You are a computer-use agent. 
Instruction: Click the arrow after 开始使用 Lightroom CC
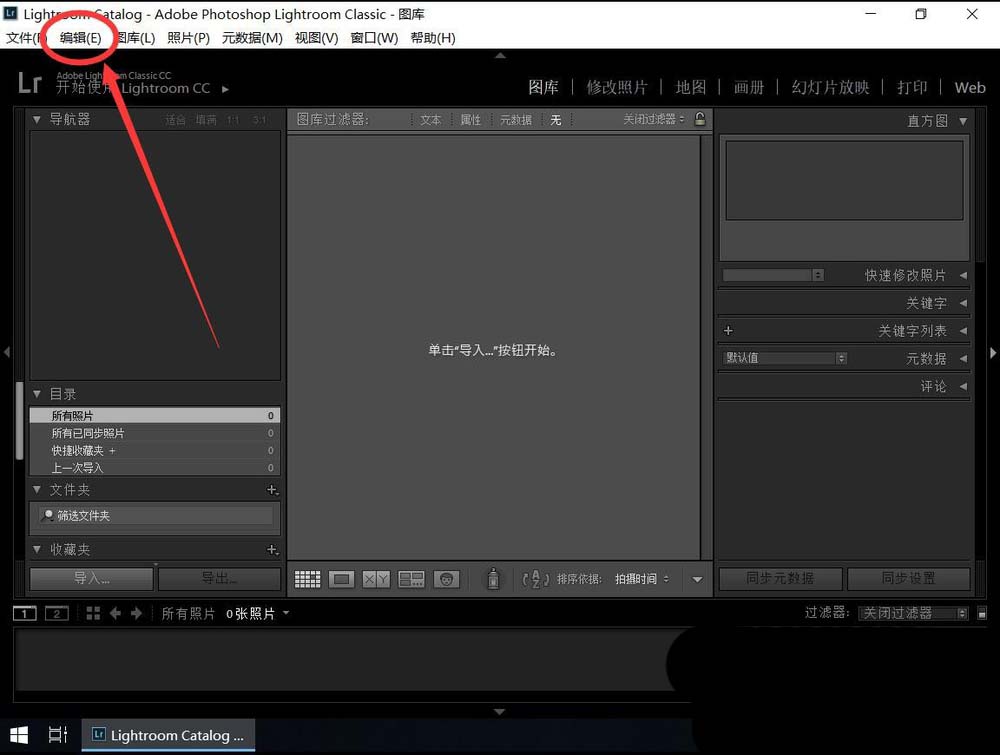[x=225, y=89]
